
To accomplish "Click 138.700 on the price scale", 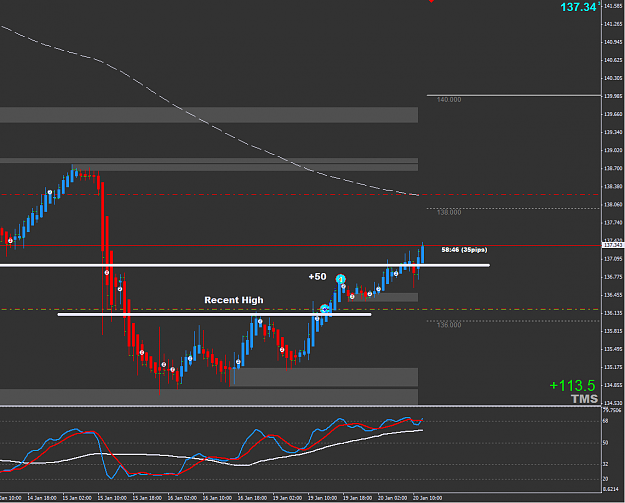I will pyautogui.click(x=613, y=169).
